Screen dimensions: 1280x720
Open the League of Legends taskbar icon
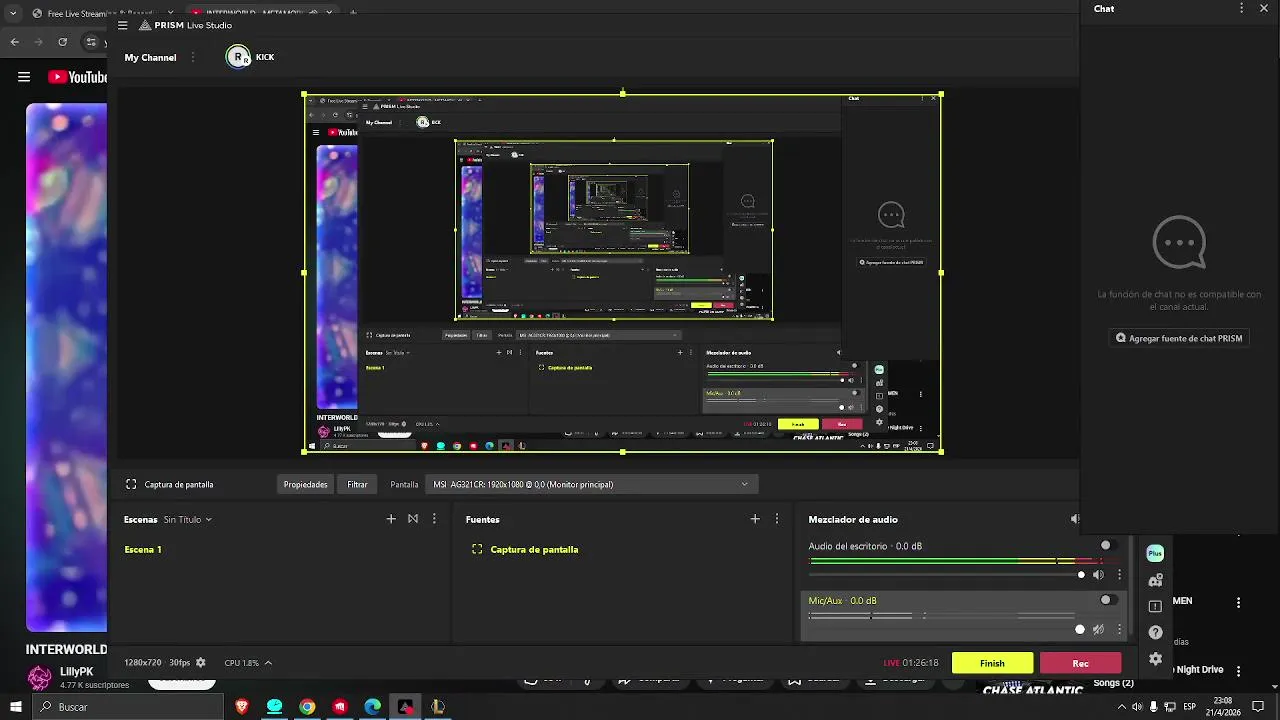(437, 707)
